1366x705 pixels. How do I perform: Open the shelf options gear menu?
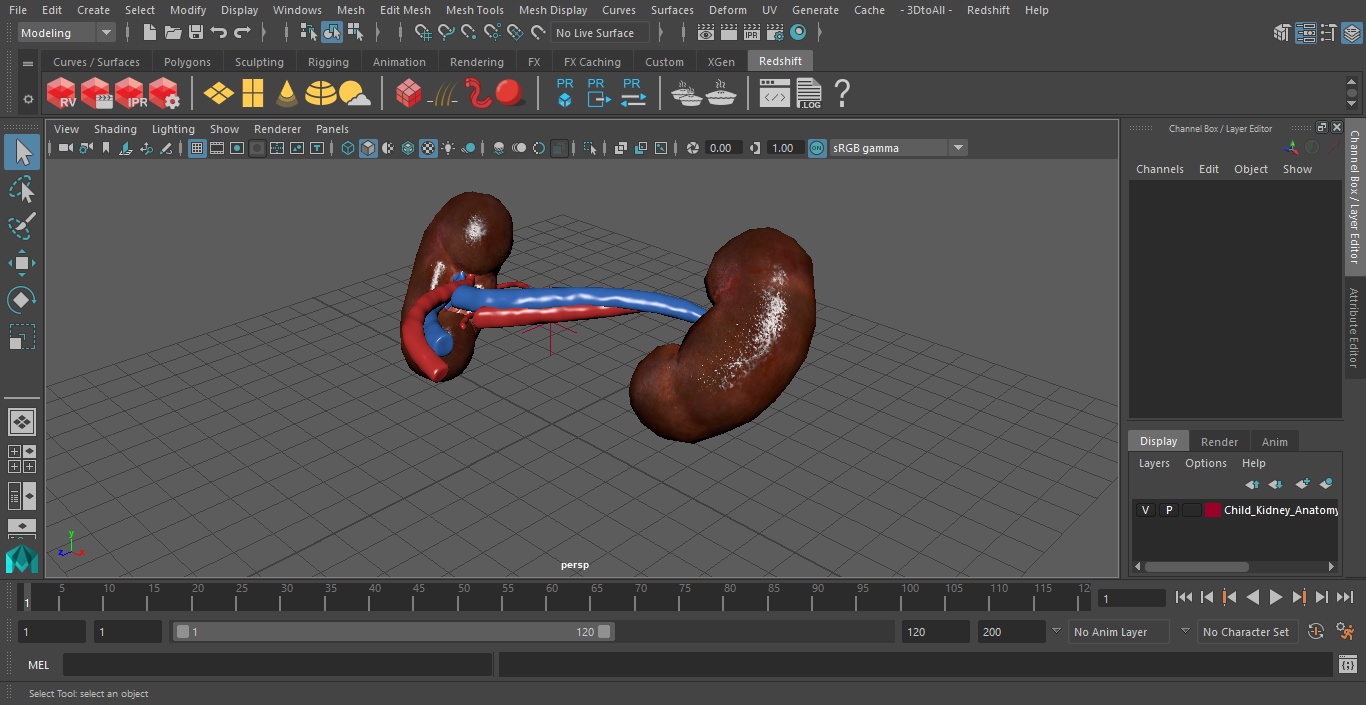pos(28,99)
